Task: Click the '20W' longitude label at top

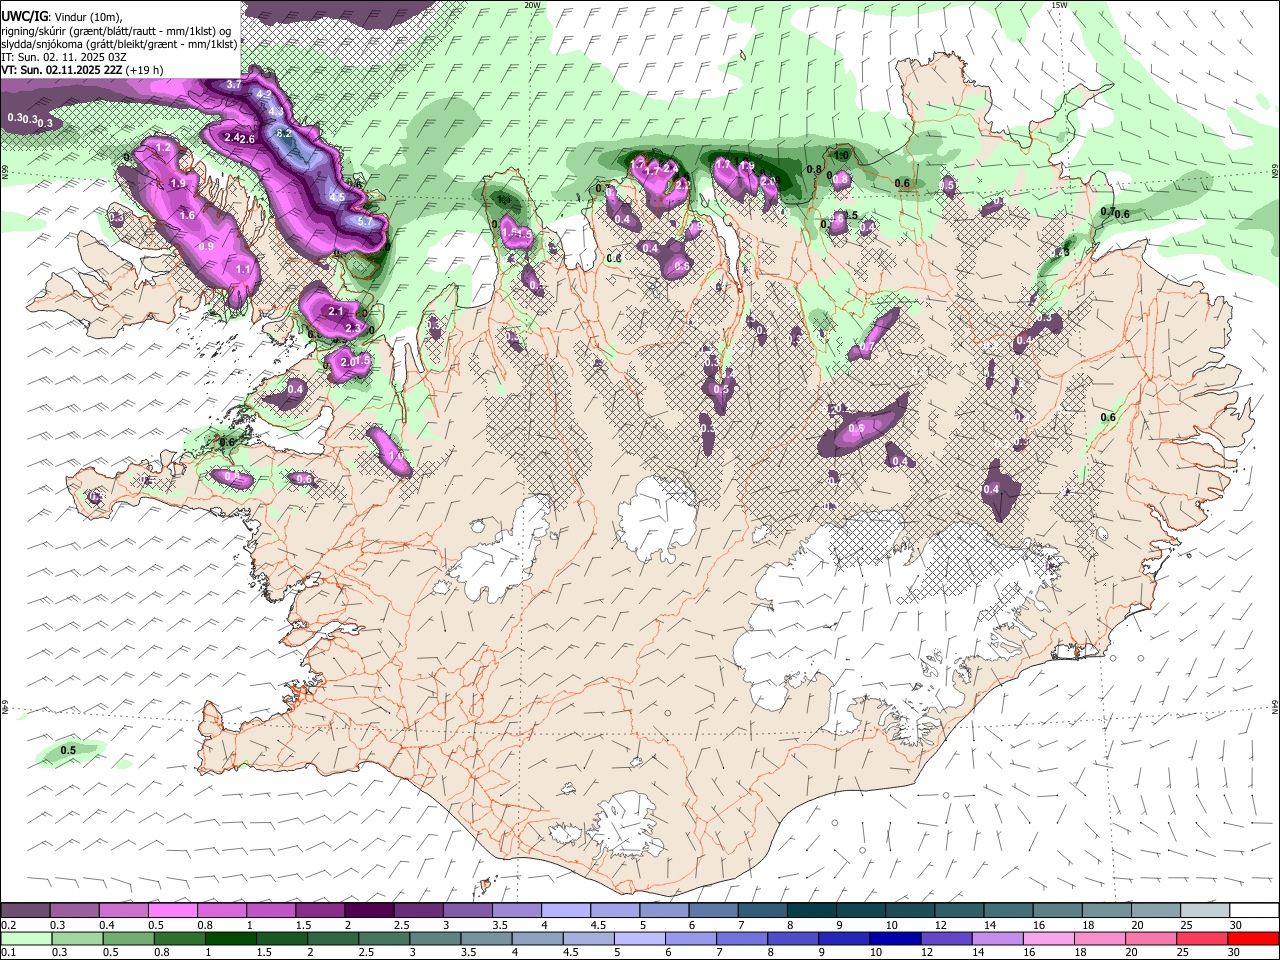Action: coord(532,5)
